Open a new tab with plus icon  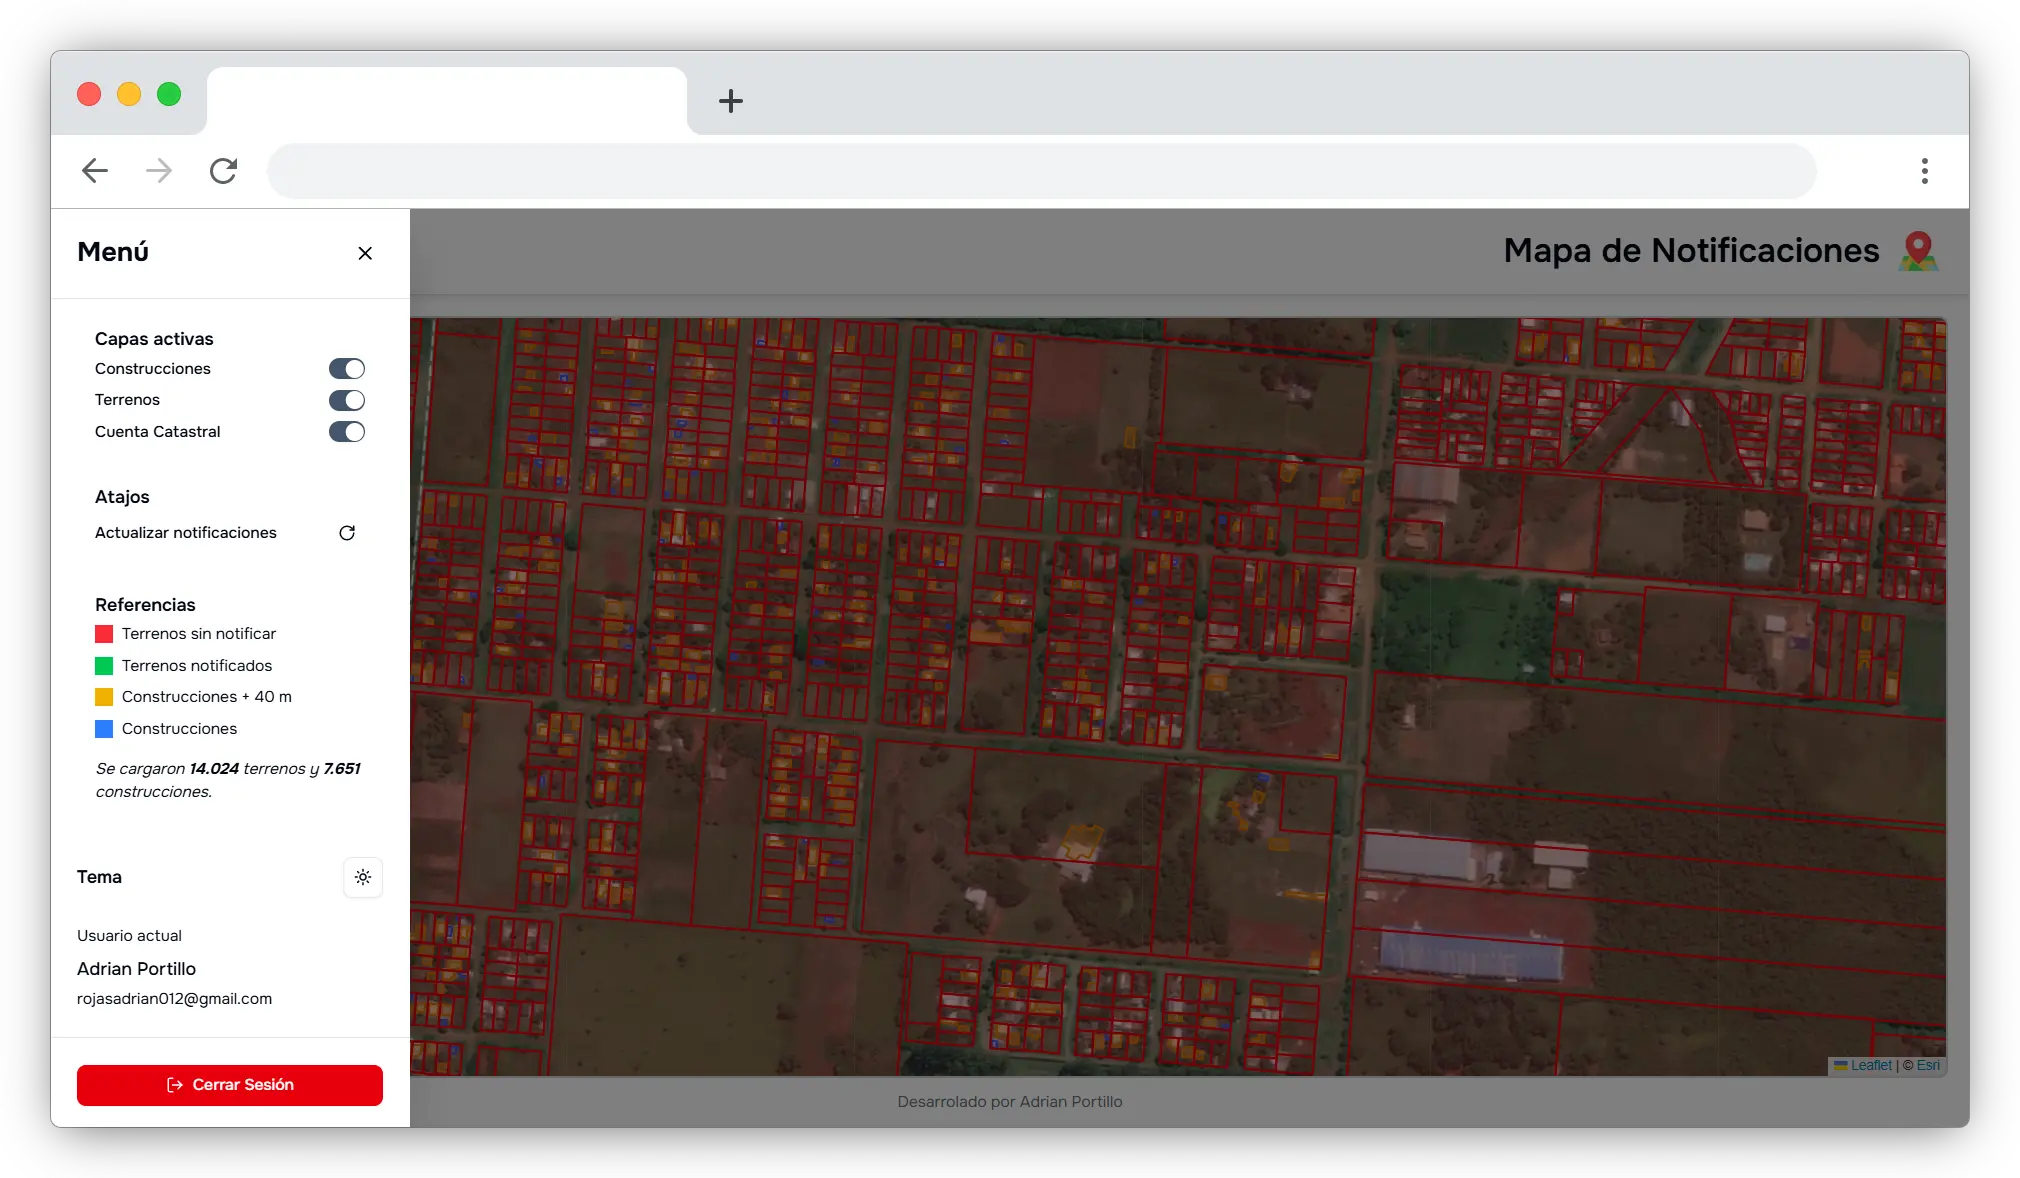point(731,101)
